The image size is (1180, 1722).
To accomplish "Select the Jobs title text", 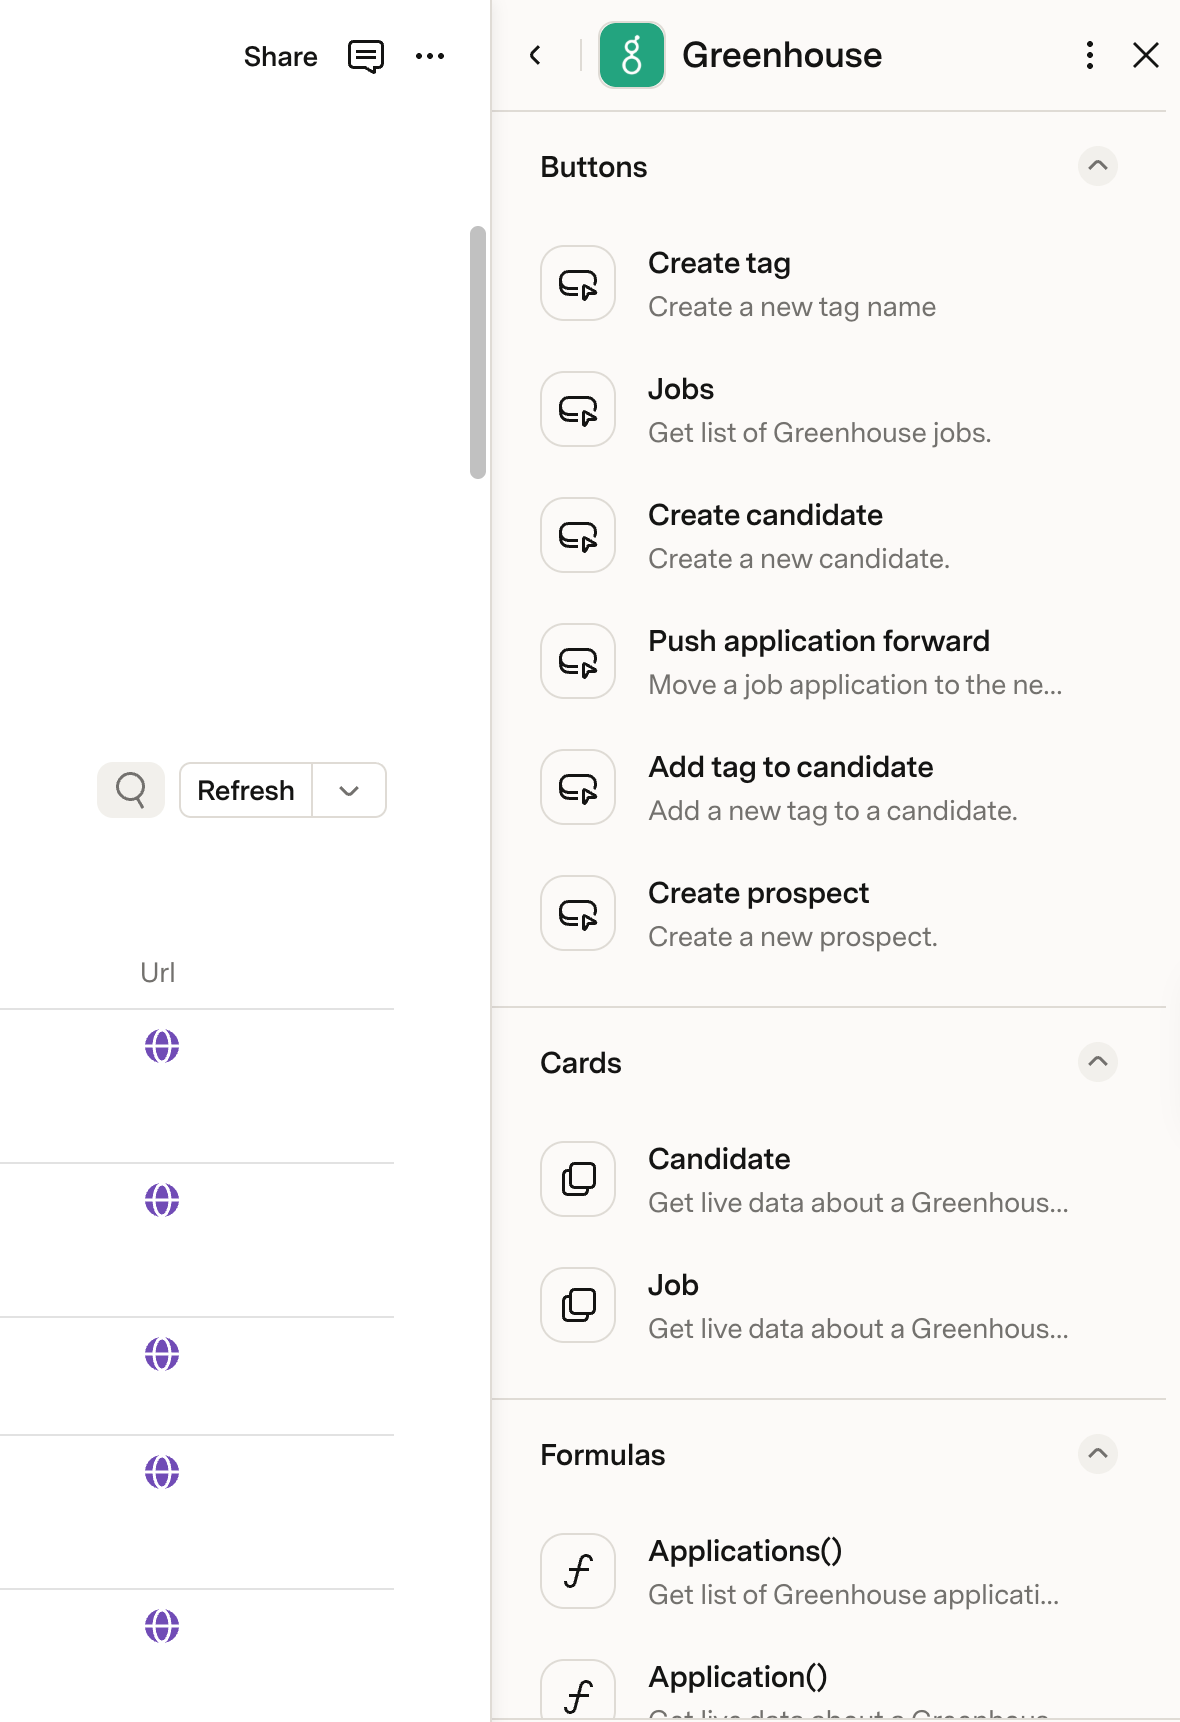I will (x=681, y=389).
